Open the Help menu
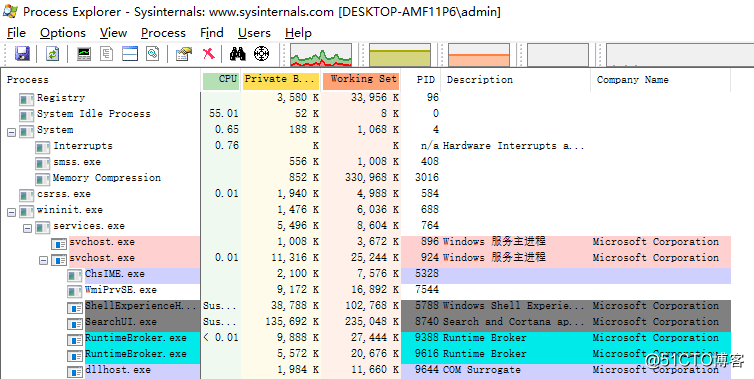 point(298,33)
